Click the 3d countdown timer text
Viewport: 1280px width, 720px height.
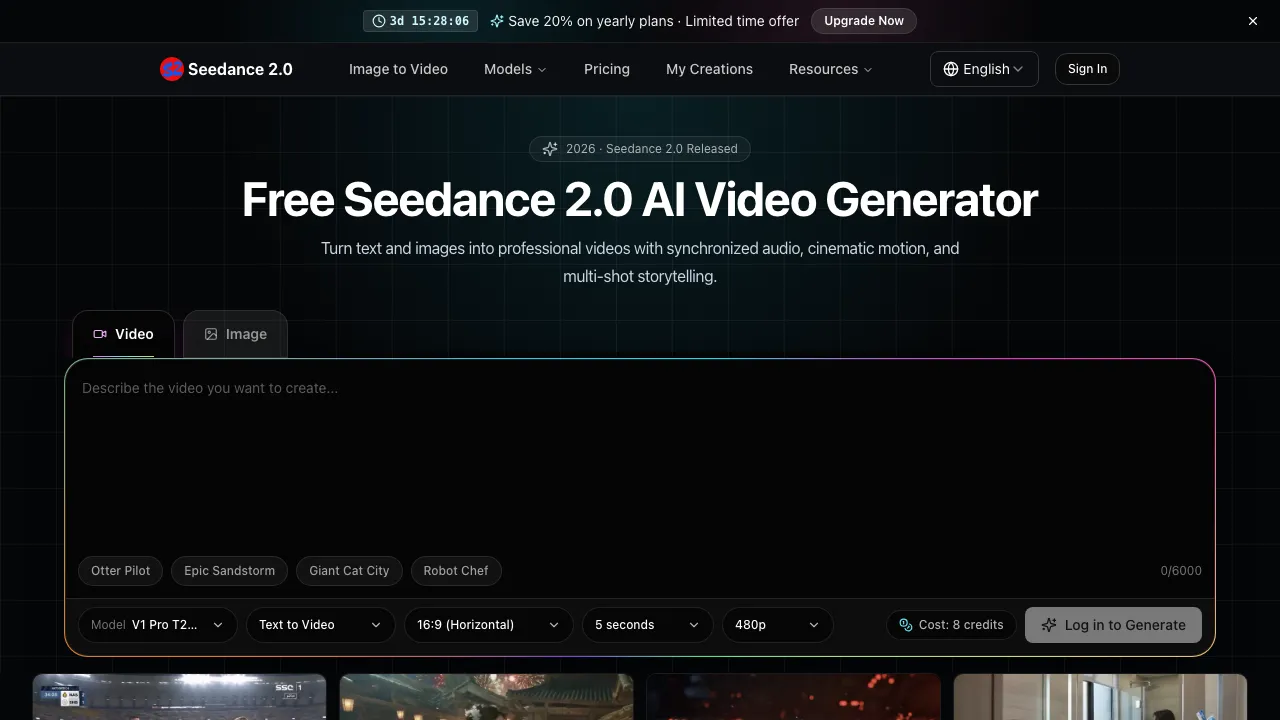coord(429,21)
